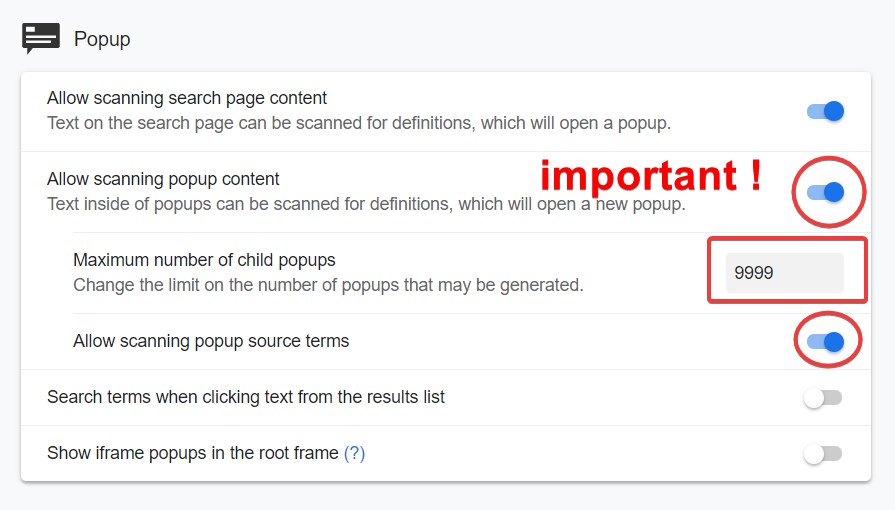Click the "Maximum number of child popups" label
The image size is (895, 510).
(204, 260)
